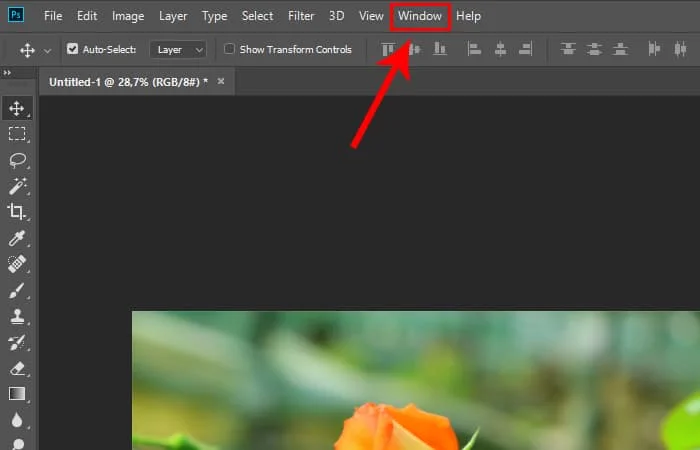Enable Show Transform Controls checkbox
This screenshot has height=450, width=700.
229,49
